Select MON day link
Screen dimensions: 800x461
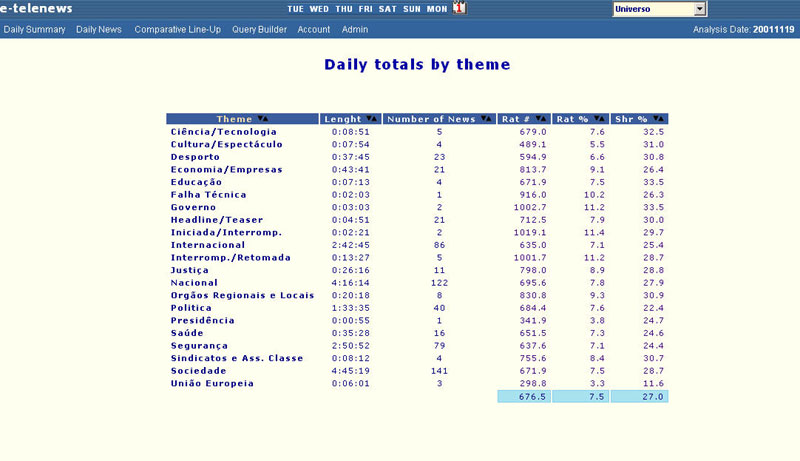tap(437, 9)
